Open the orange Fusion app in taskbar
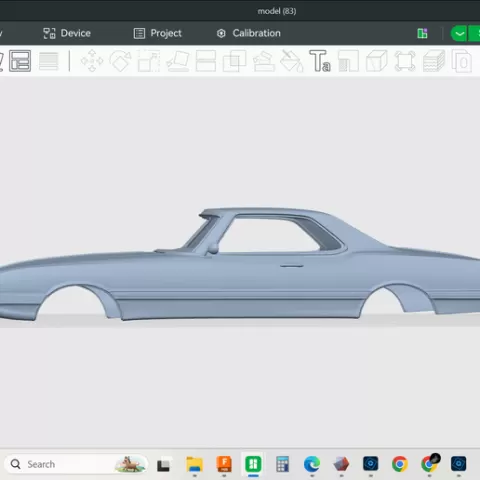The width and height of the screenshot is (480, 480). [224, 464]
